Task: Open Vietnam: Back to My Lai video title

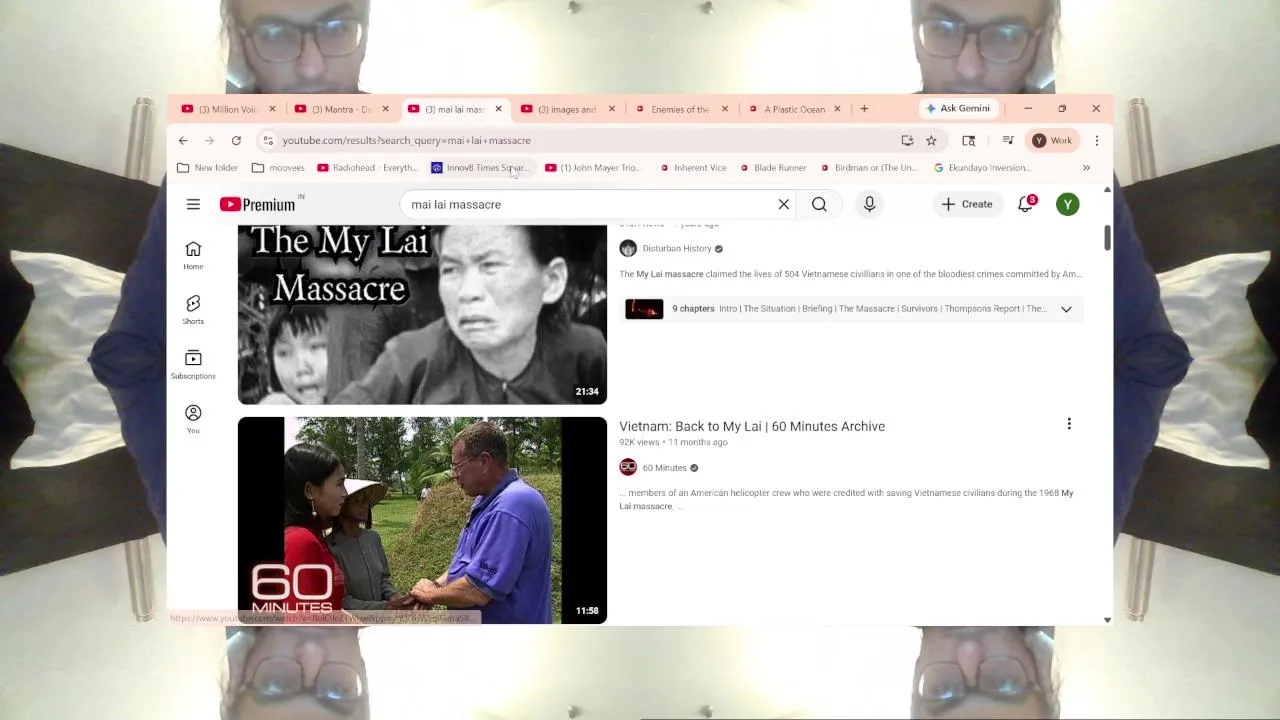Action: (752, 426)
